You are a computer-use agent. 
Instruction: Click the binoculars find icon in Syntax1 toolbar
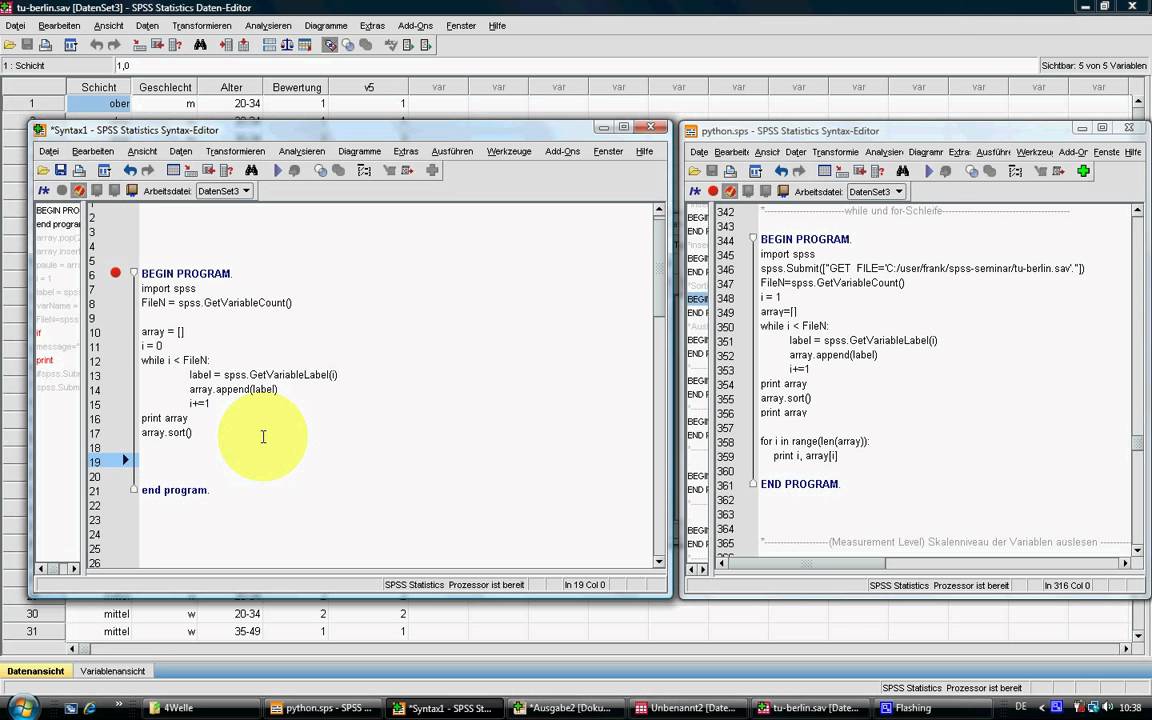click(251, 170)
